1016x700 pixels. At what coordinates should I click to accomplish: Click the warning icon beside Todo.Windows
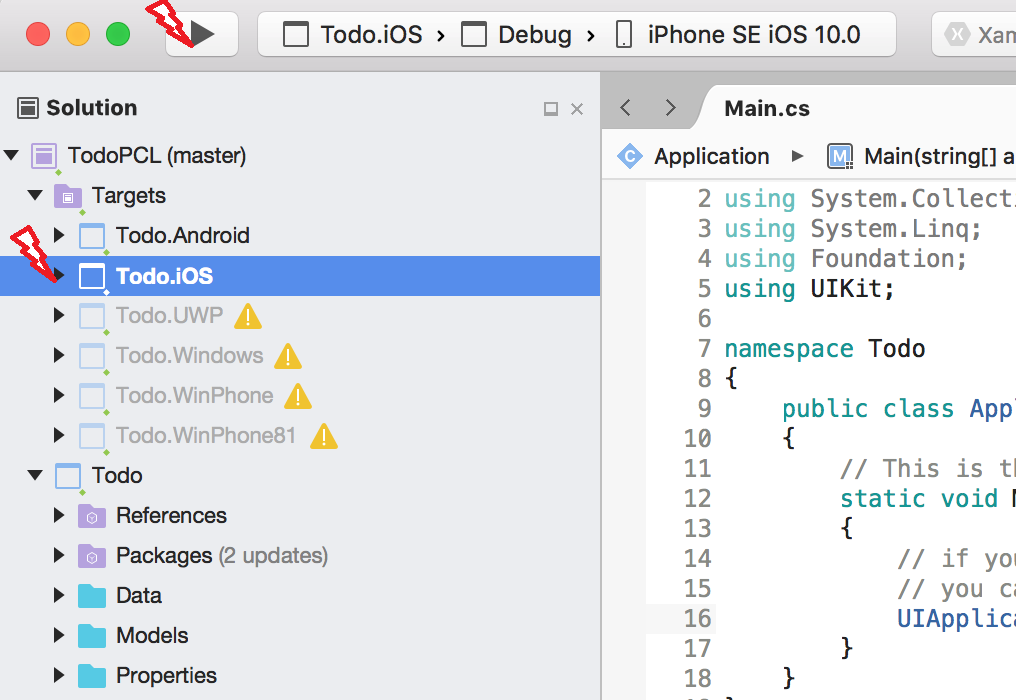[x=288, y=356]
